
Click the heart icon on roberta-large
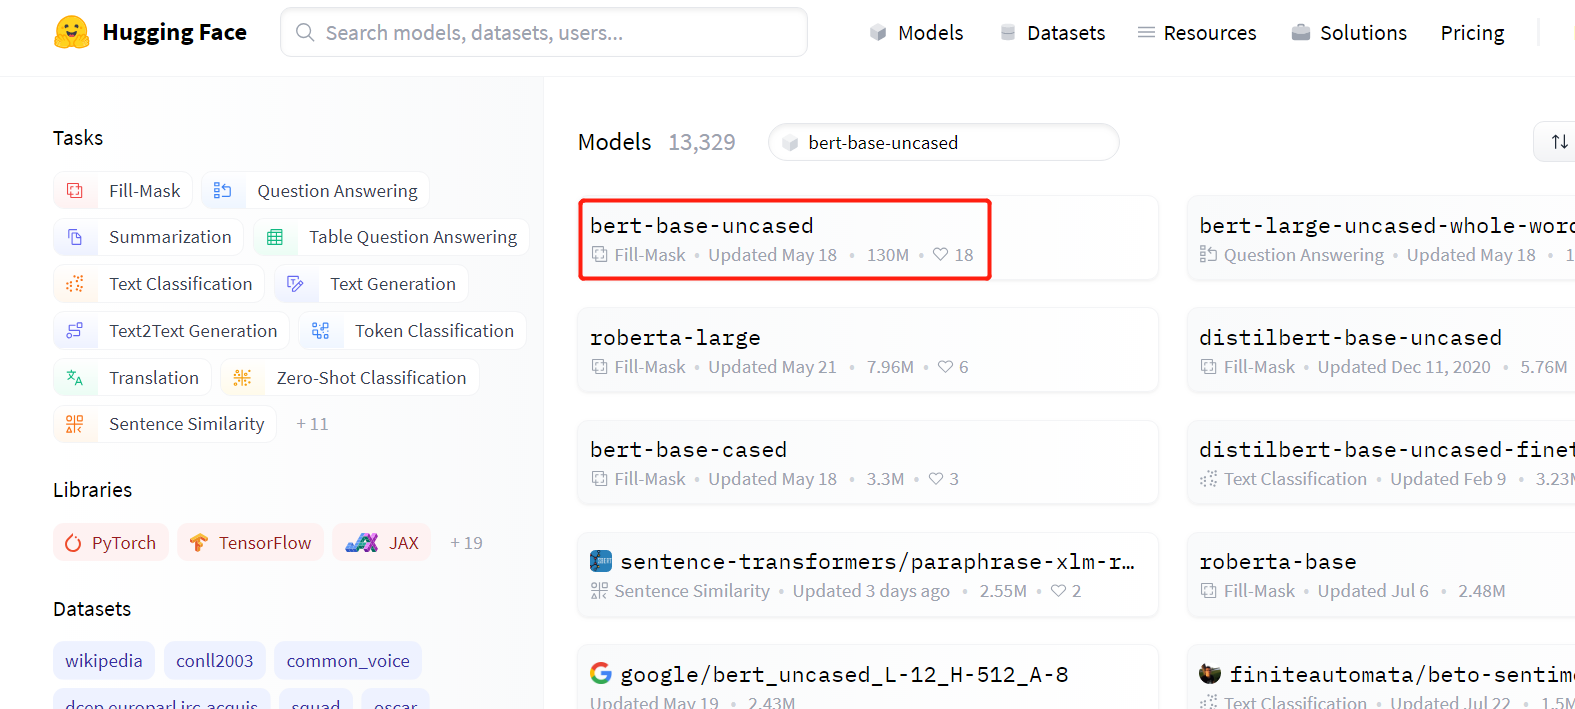click(x=945, y=367)
